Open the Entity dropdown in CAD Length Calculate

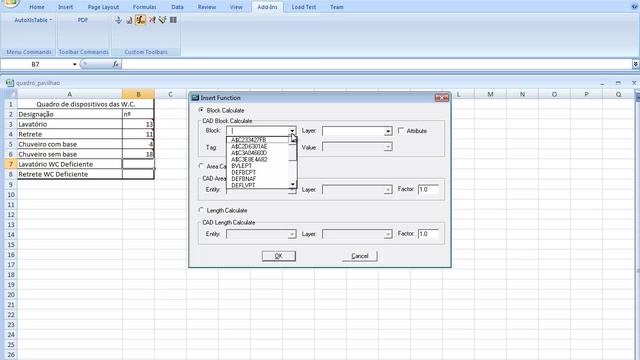(x=292, y=234)
